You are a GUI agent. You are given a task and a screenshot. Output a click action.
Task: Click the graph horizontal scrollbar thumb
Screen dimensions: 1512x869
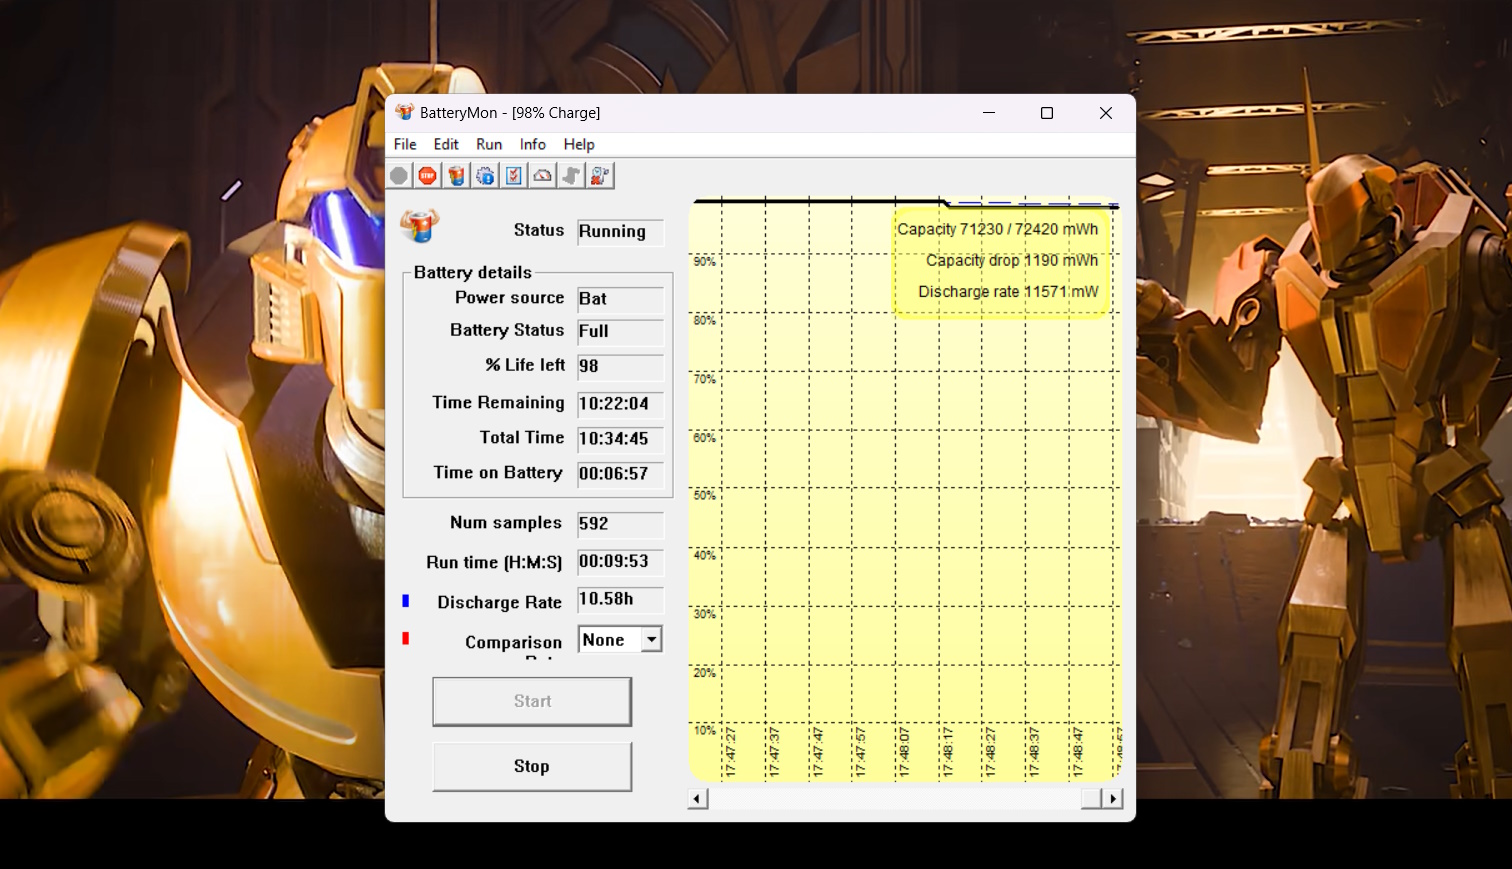click(x=1091, y=798)
